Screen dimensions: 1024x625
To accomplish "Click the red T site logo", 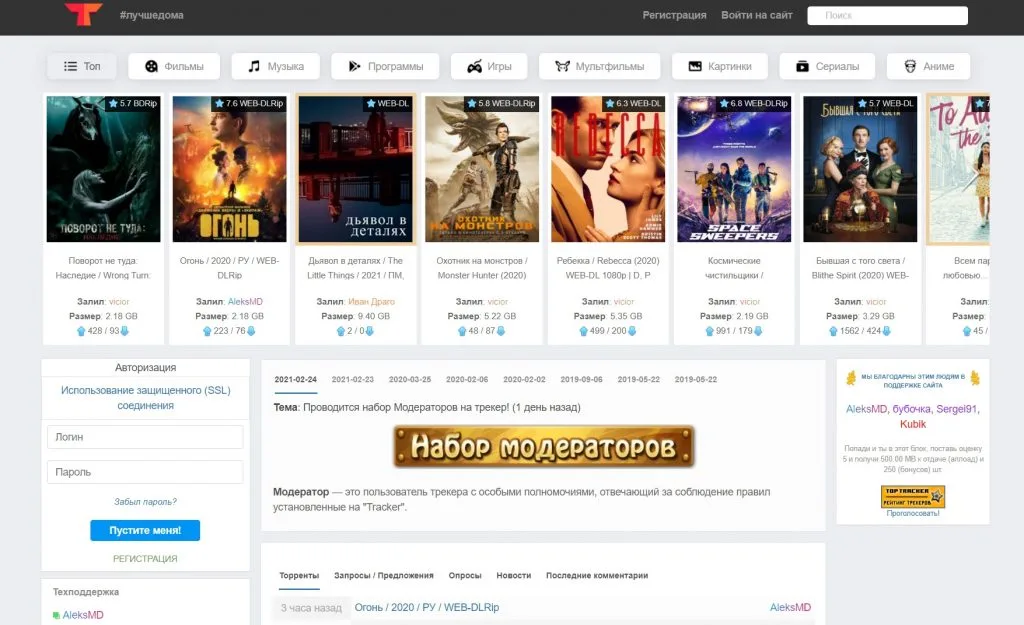I will (x=83, y=14).
